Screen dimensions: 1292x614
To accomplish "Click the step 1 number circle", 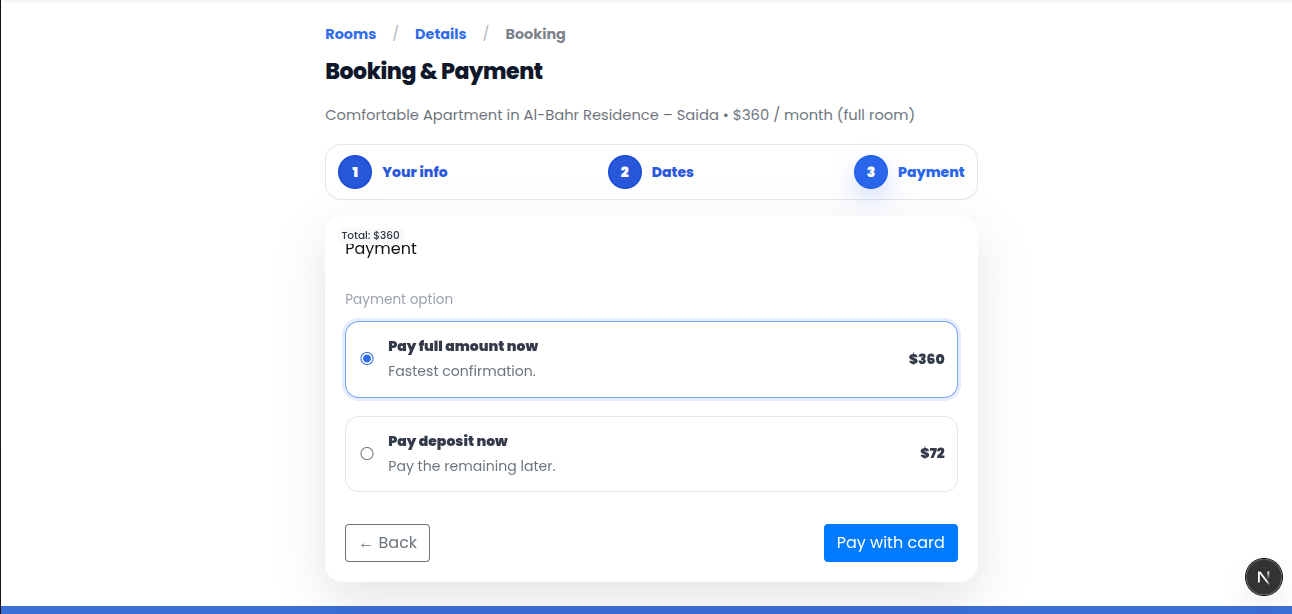I will 355,172.
